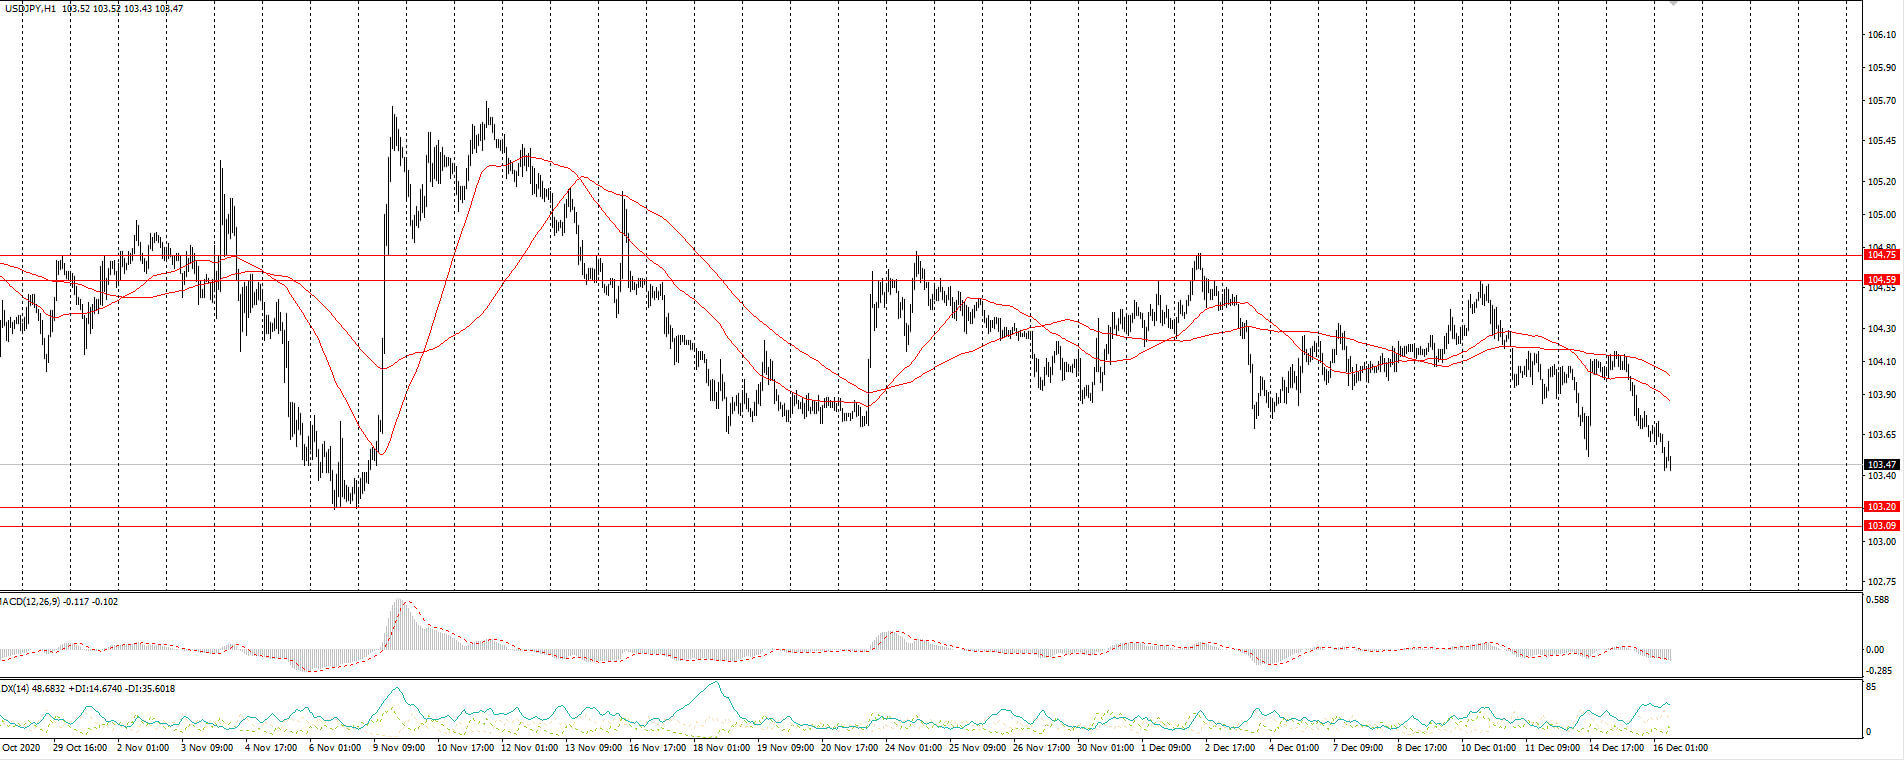Screen dimensions: 1904x760
Task: Click the 19 Nov 09:00 time label
Action: tap(786, 748)
